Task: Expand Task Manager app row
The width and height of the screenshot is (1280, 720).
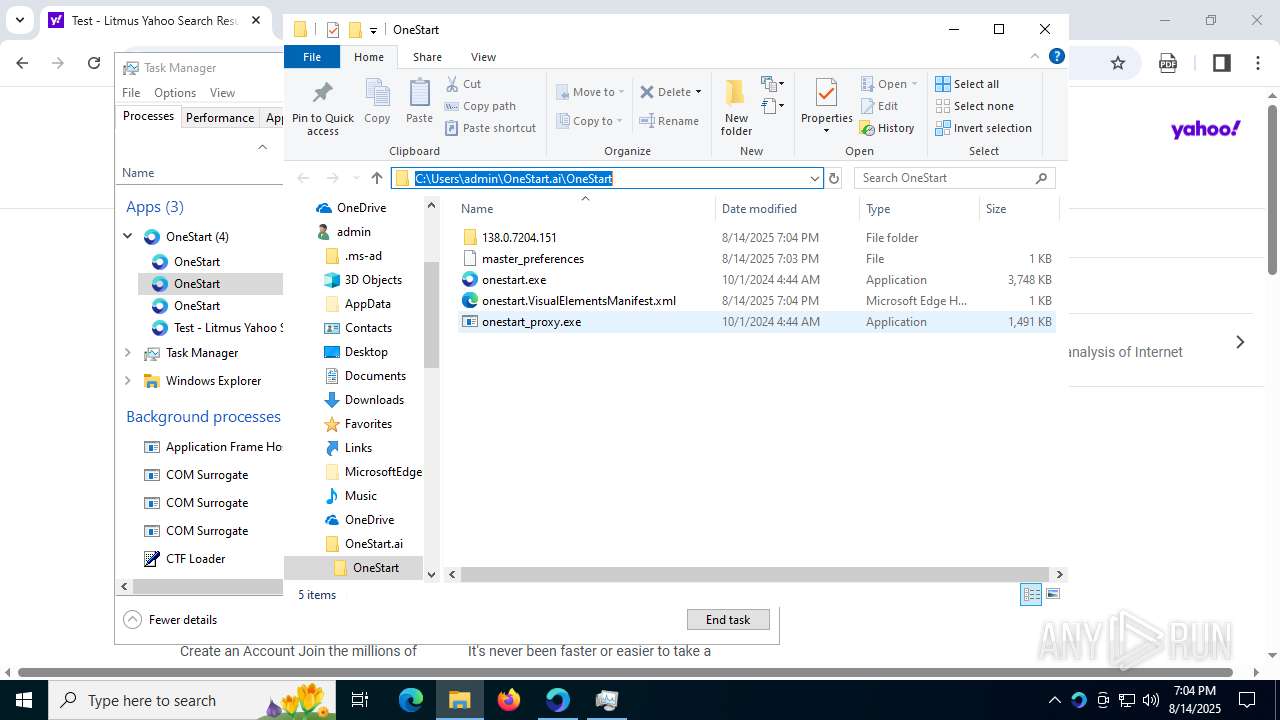Action: coord(128,353)
